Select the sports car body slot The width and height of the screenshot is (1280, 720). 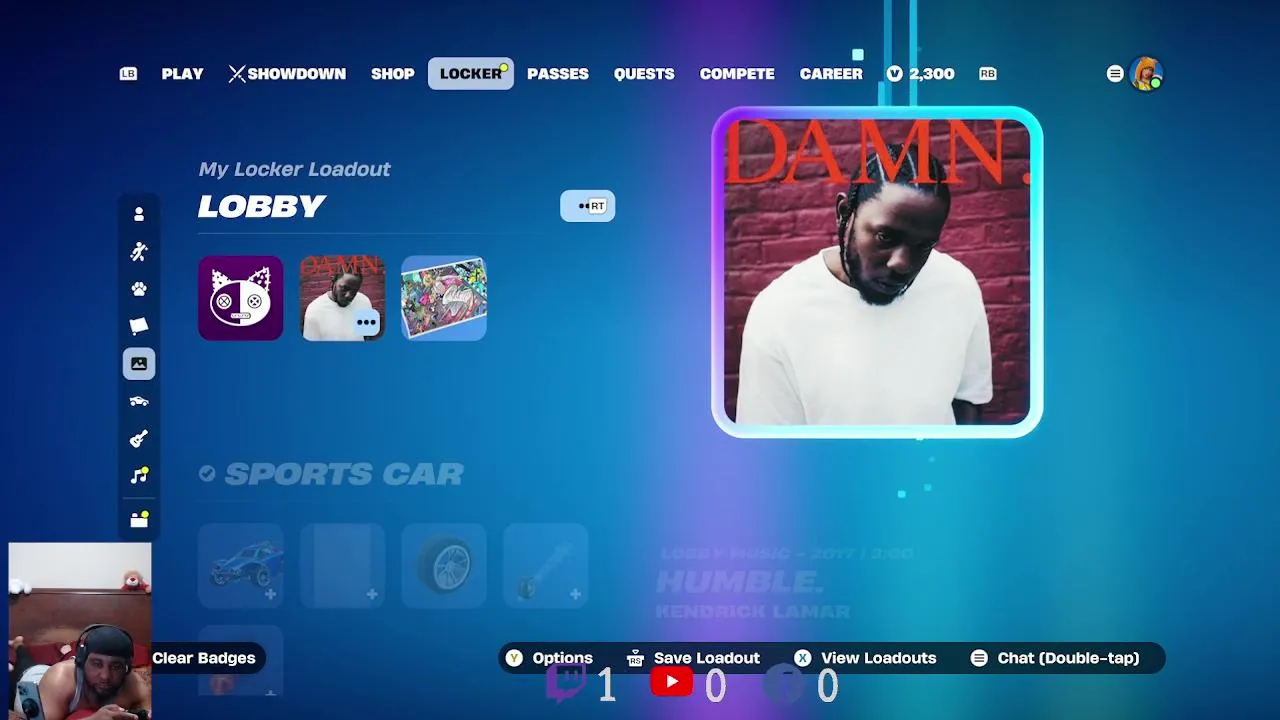click(241, 565)
